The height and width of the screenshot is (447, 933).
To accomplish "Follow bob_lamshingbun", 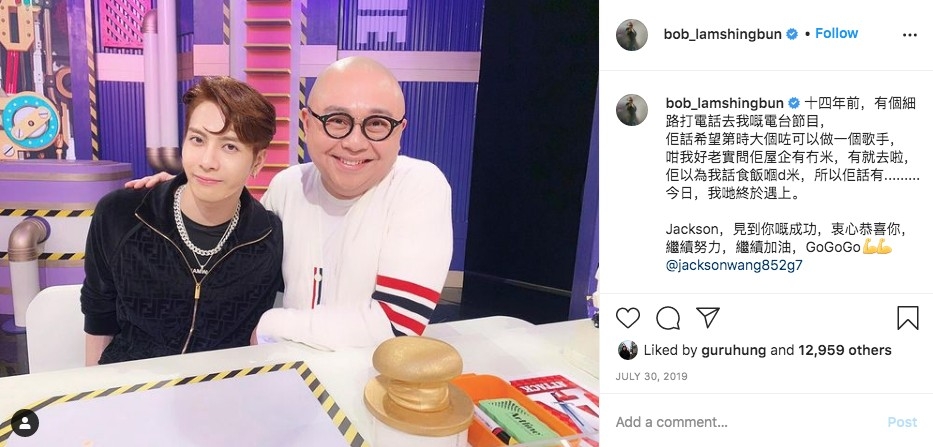I will (x=837, y=33).
